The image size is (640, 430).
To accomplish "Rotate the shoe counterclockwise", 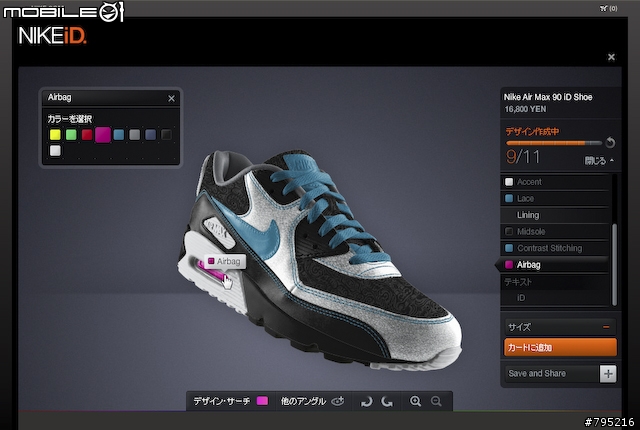I will click(387, 401).
